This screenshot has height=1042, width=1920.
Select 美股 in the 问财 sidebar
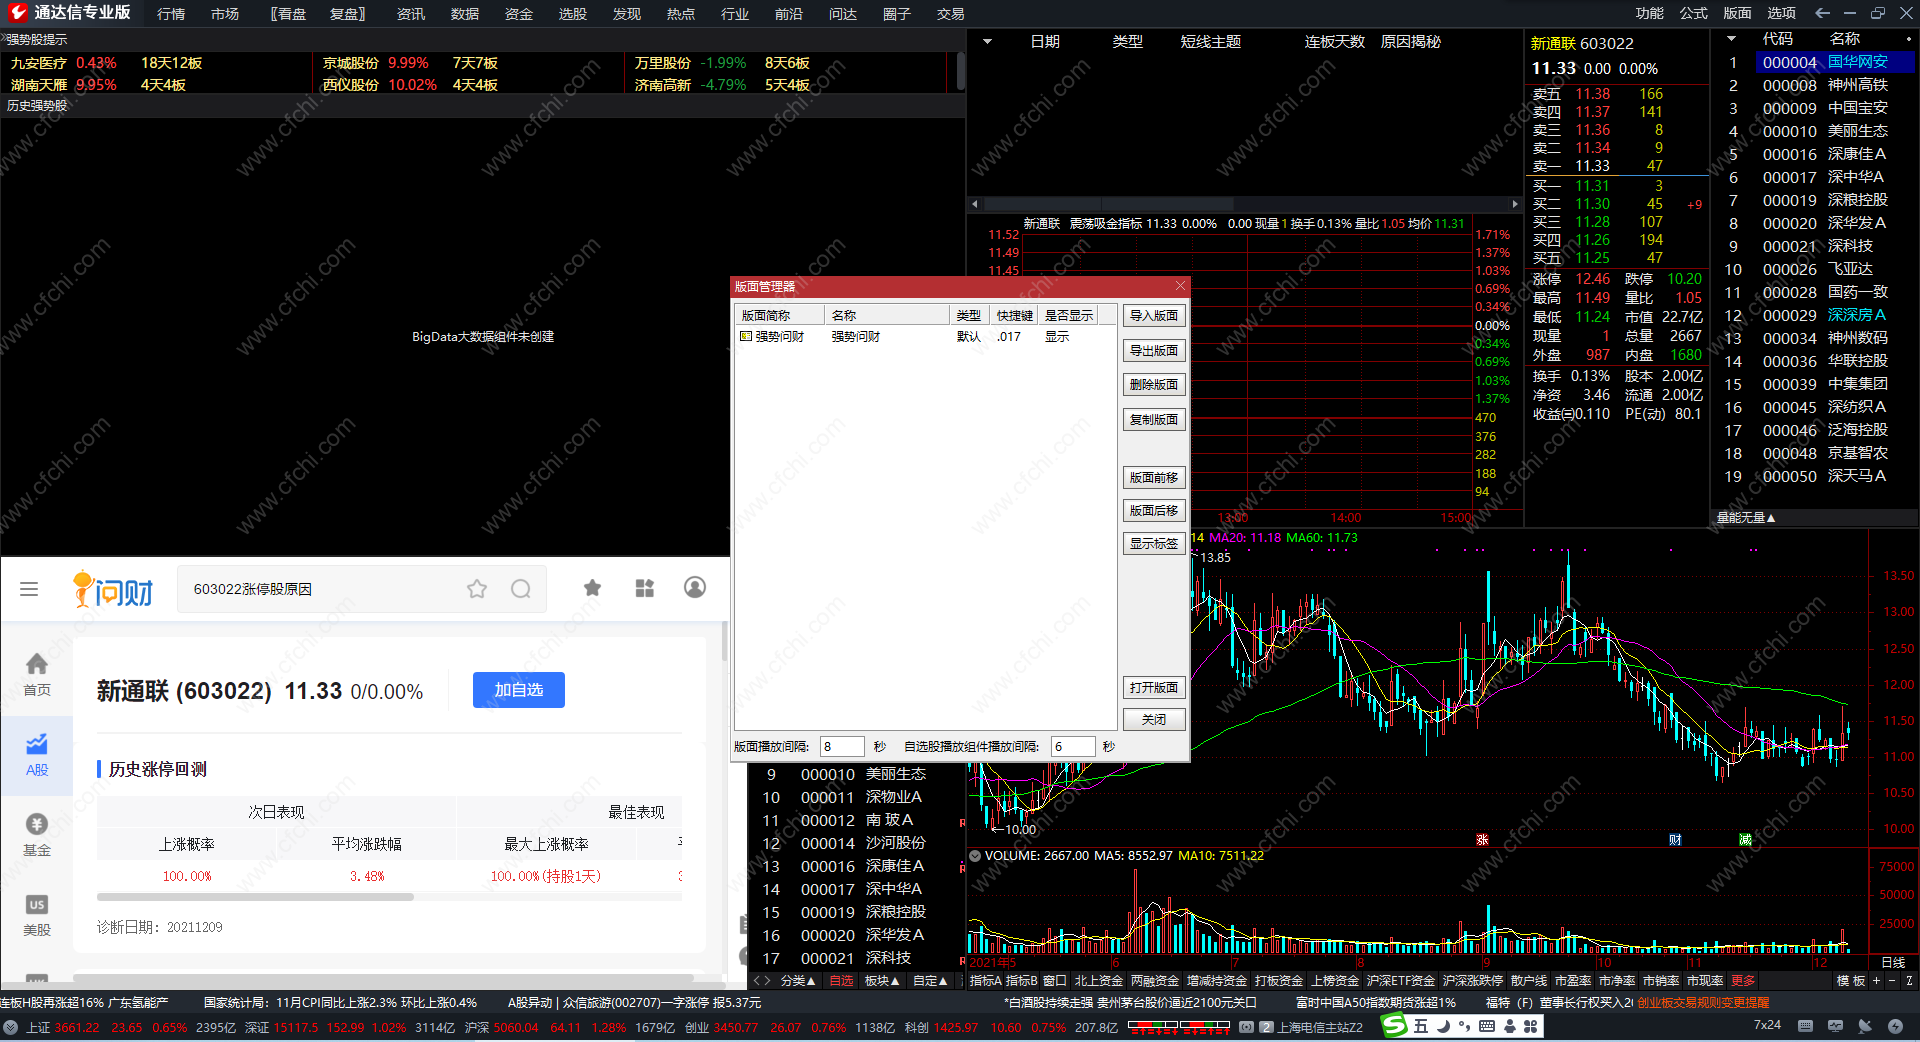pos(37,915)
